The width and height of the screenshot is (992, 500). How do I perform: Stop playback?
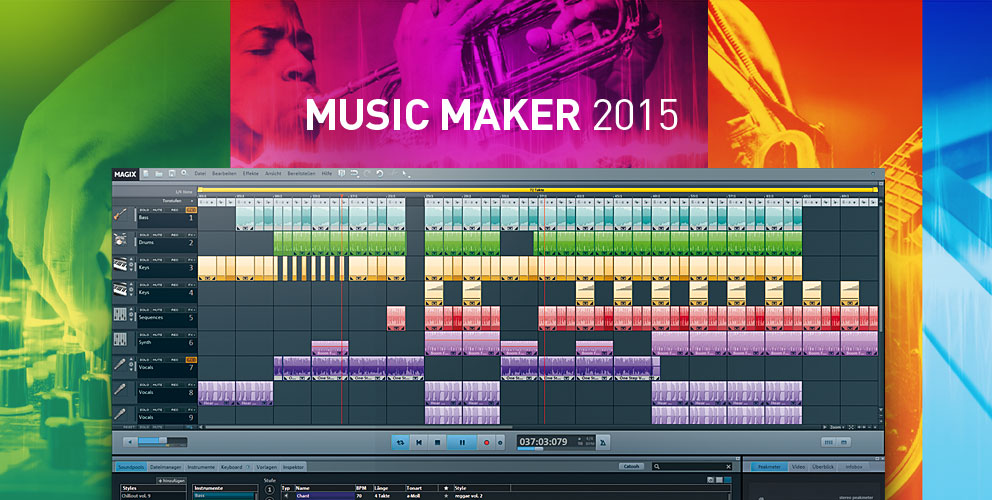(437, 442)
